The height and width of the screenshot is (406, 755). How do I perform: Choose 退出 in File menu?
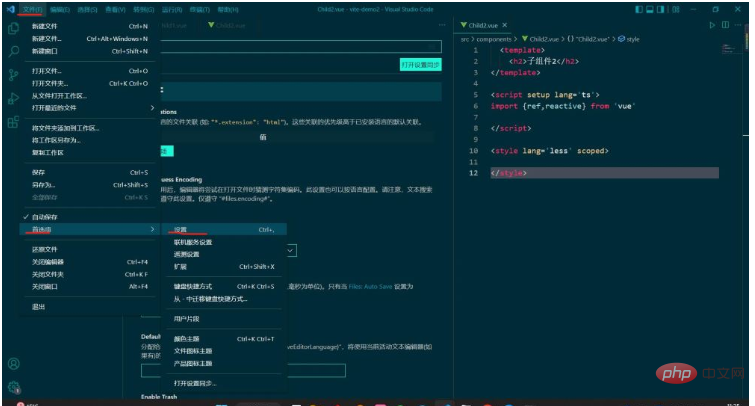click(89, 306)
